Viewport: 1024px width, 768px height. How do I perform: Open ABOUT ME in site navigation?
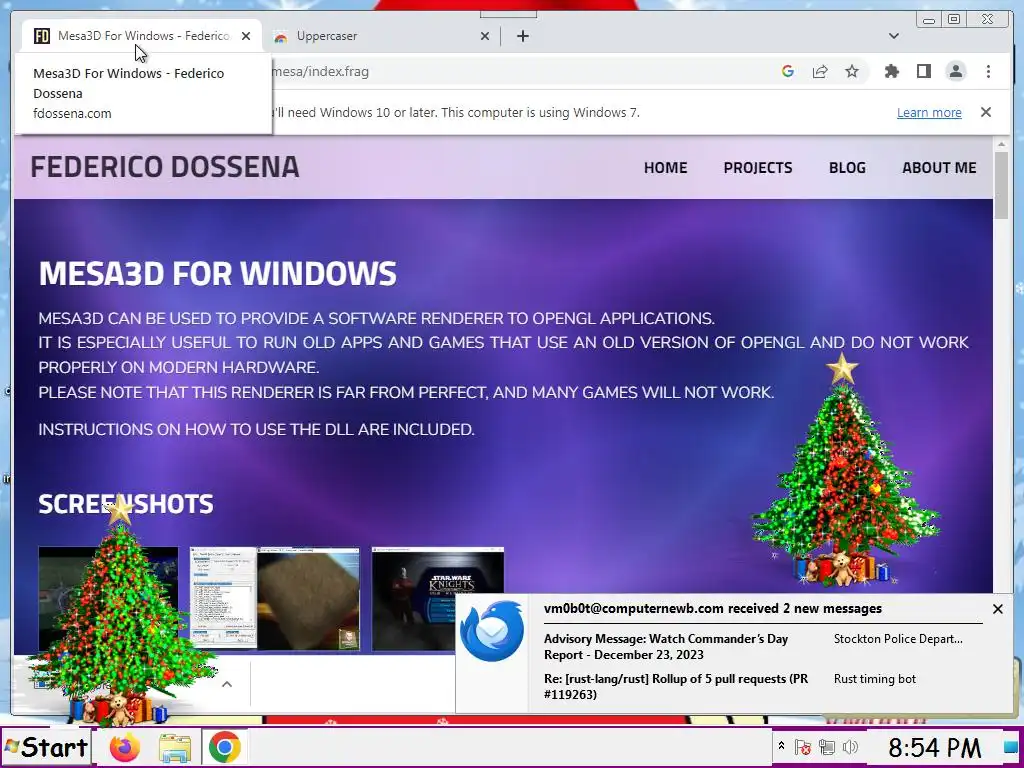939,168
